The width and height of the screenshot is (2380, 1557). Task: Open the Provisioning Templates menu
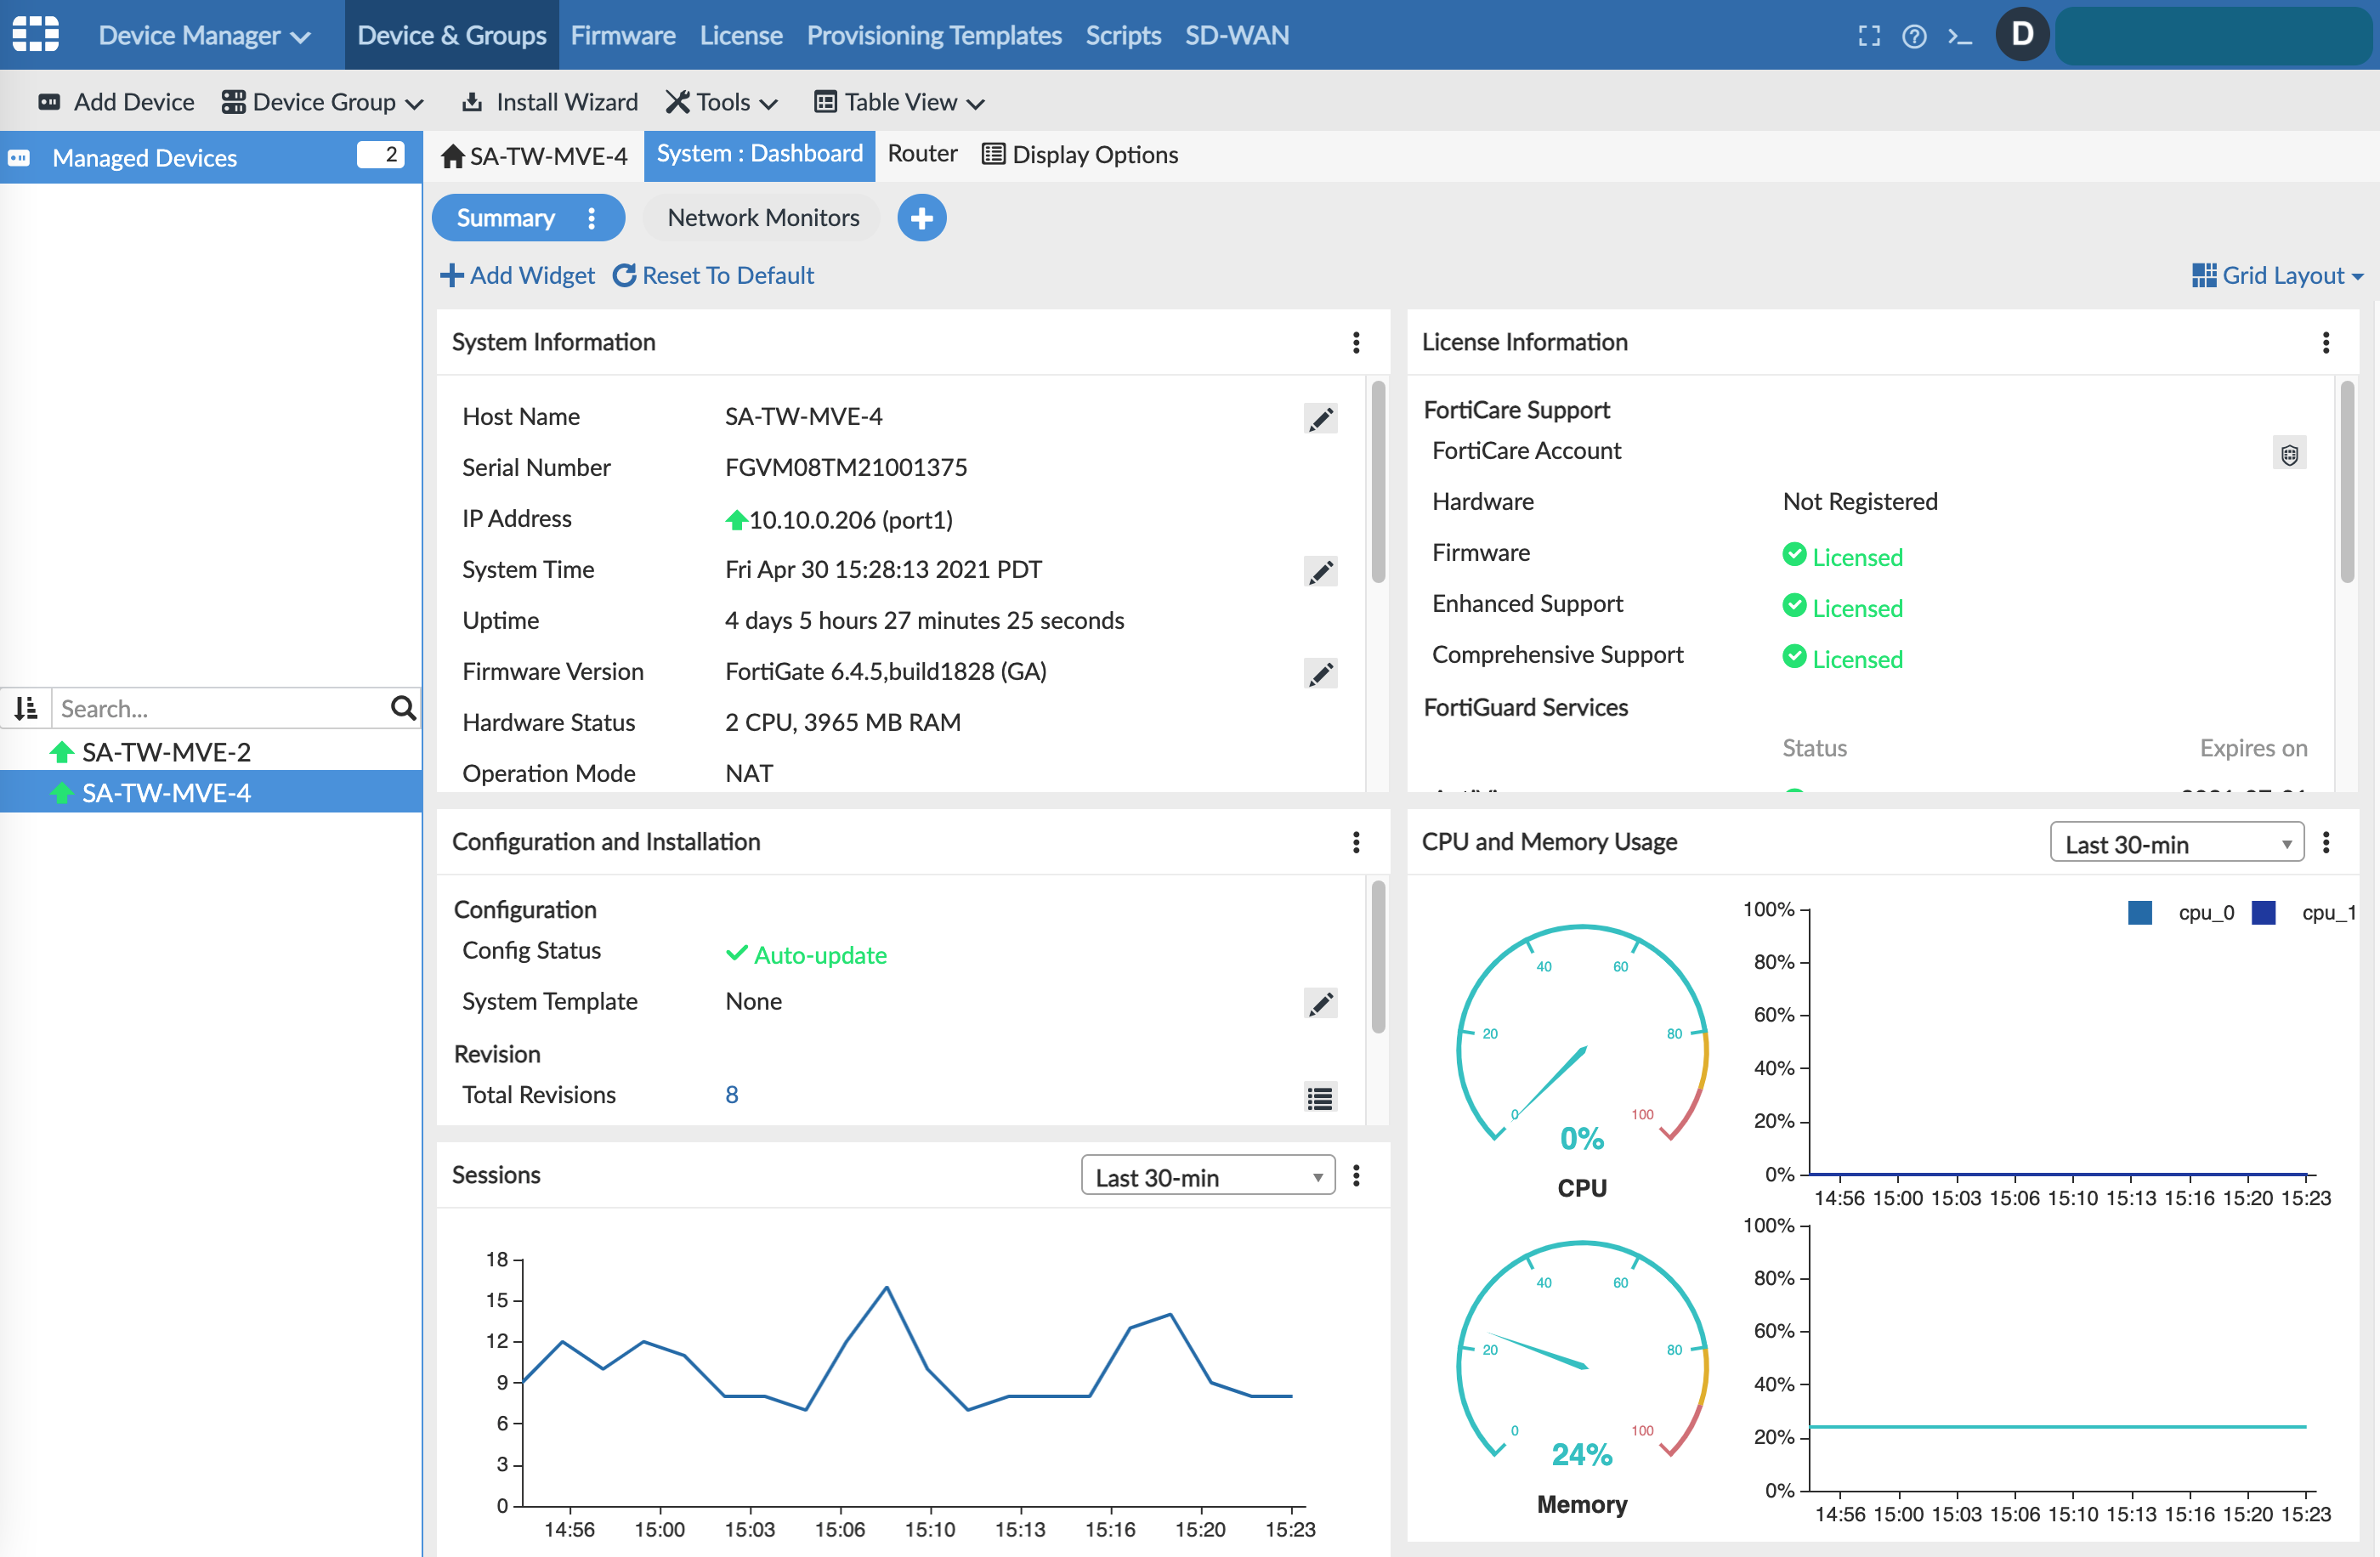(933, 35)
